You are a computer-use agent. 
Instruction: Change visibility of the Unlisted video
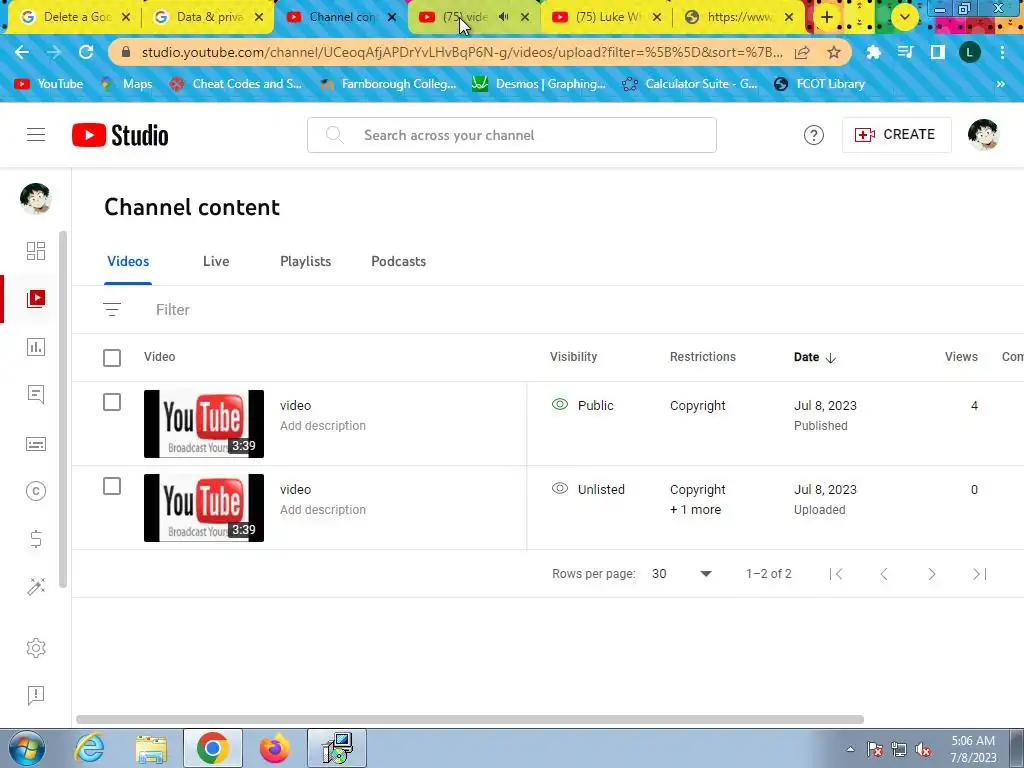tap(588, 489)
